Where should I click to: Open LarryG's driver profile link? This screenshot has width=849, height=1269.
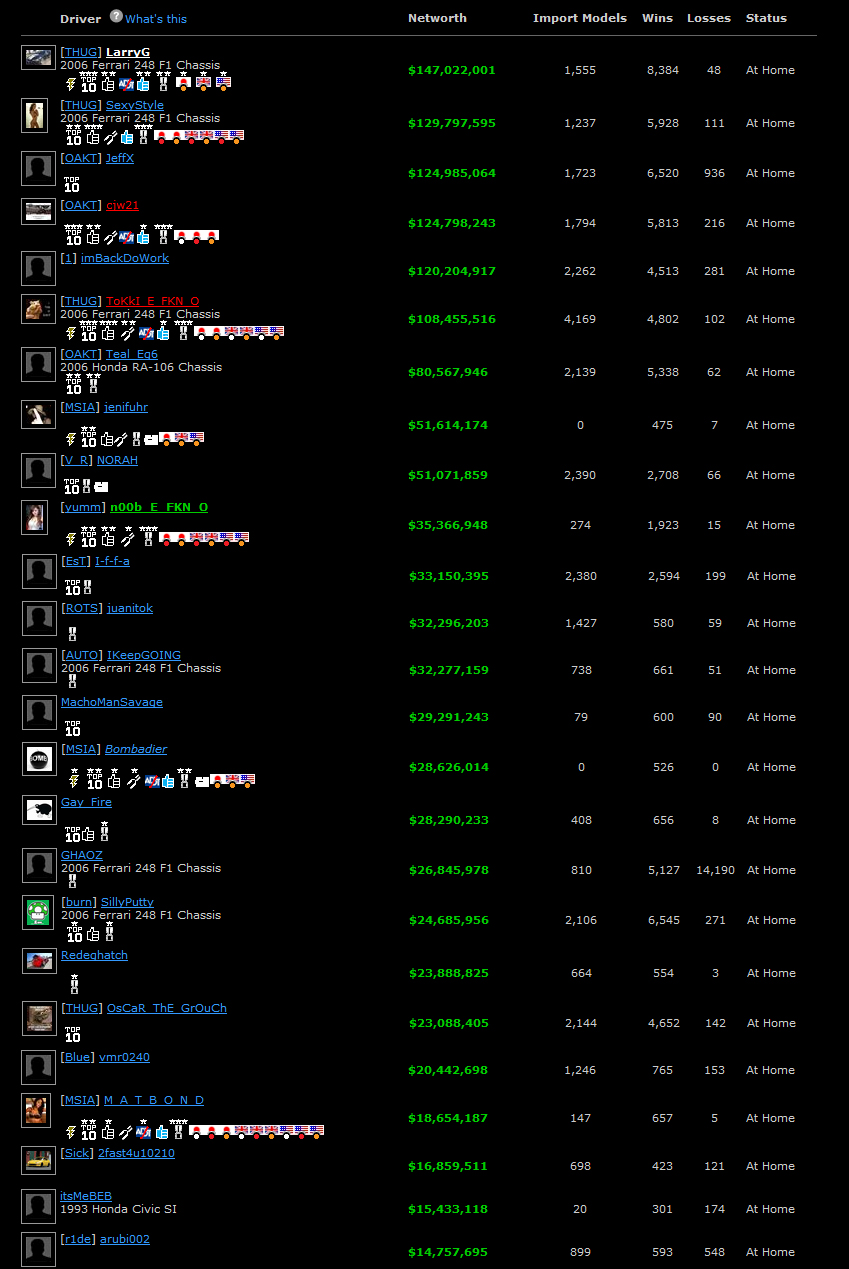tap(128, 52)
